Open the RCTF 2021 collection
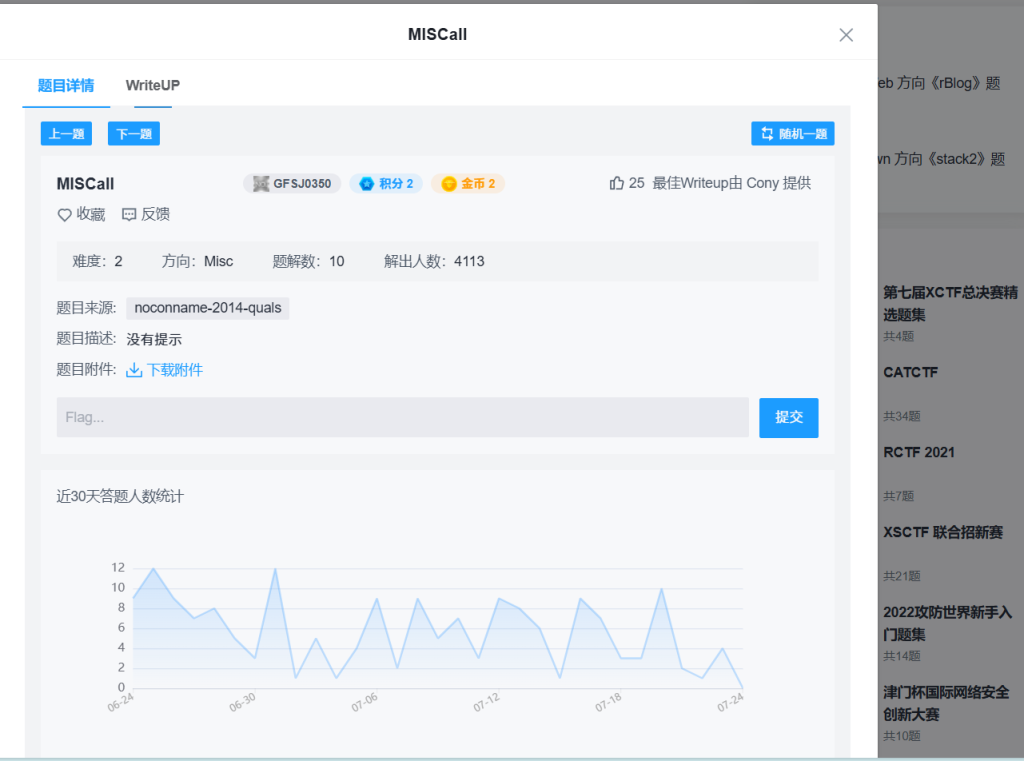This screenshot has height=761, width=1024. [x=918, y=452]
